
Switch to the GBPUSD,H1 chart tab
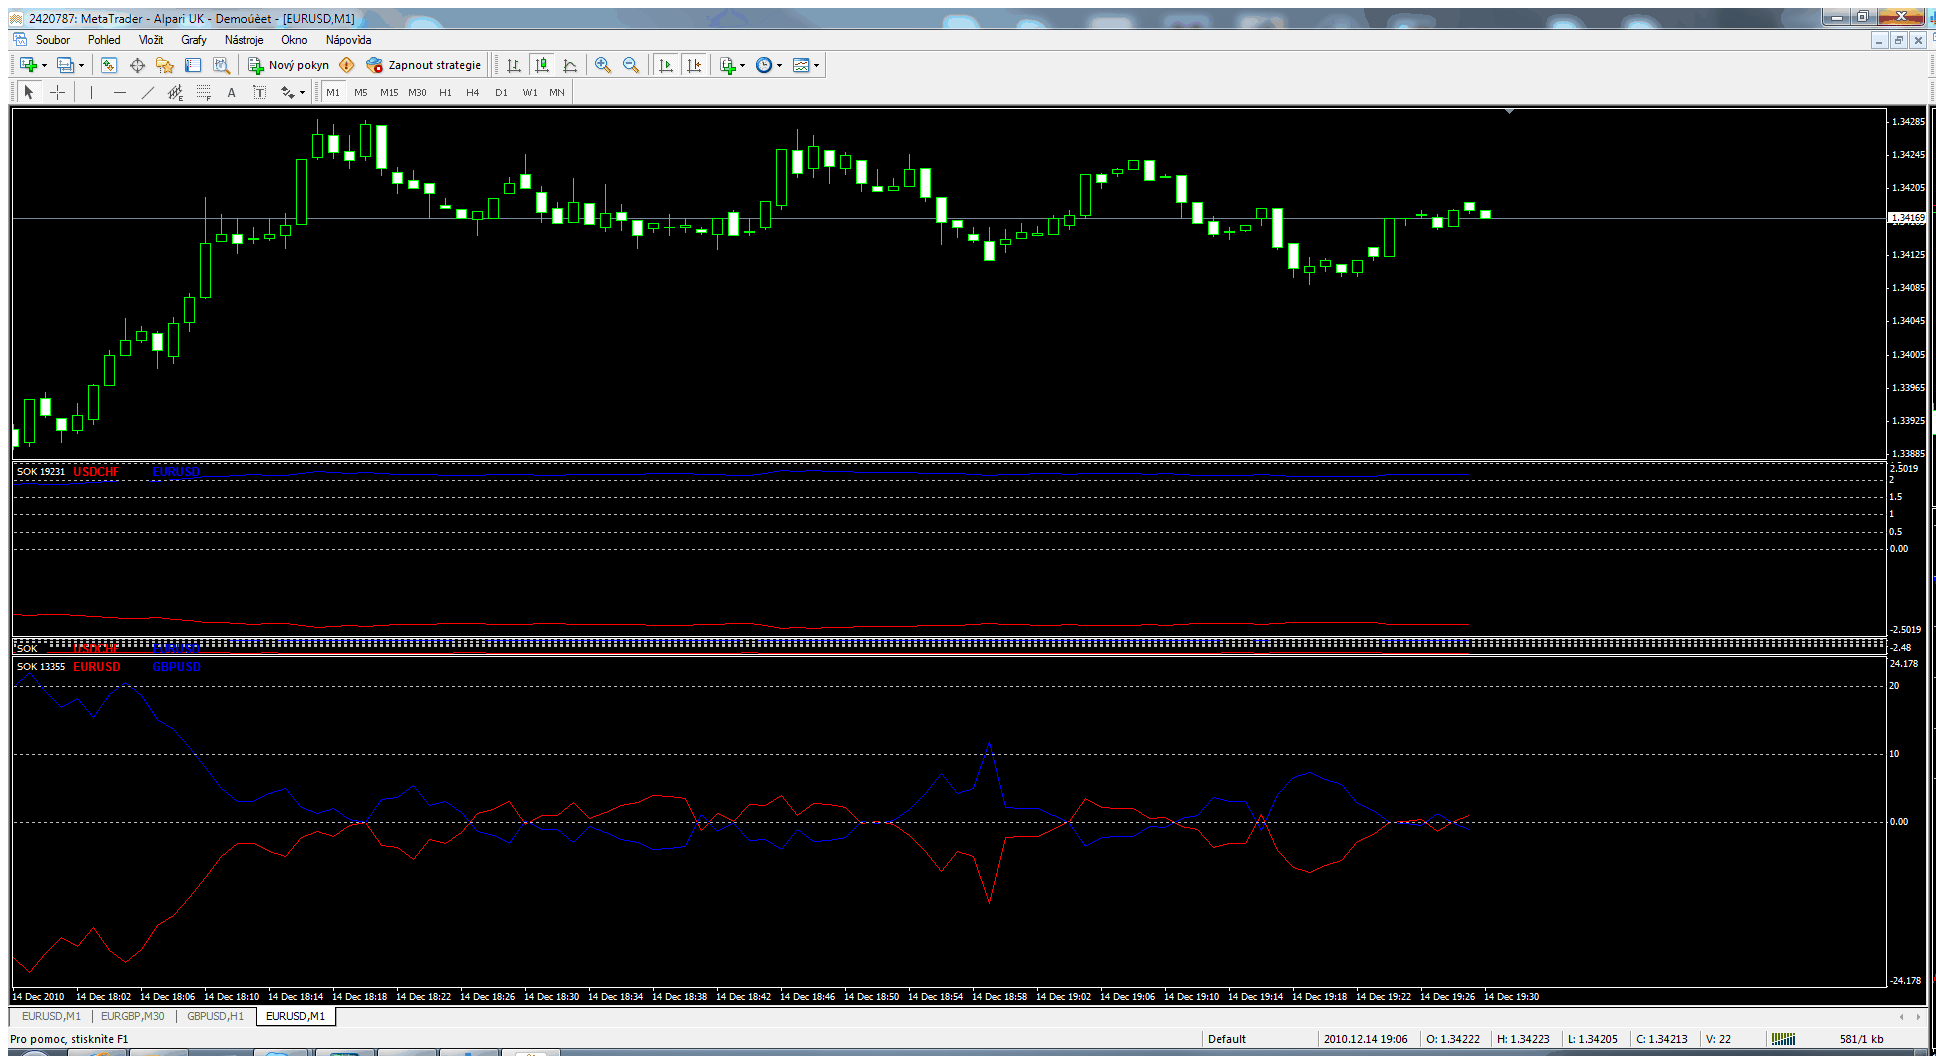215,1016
